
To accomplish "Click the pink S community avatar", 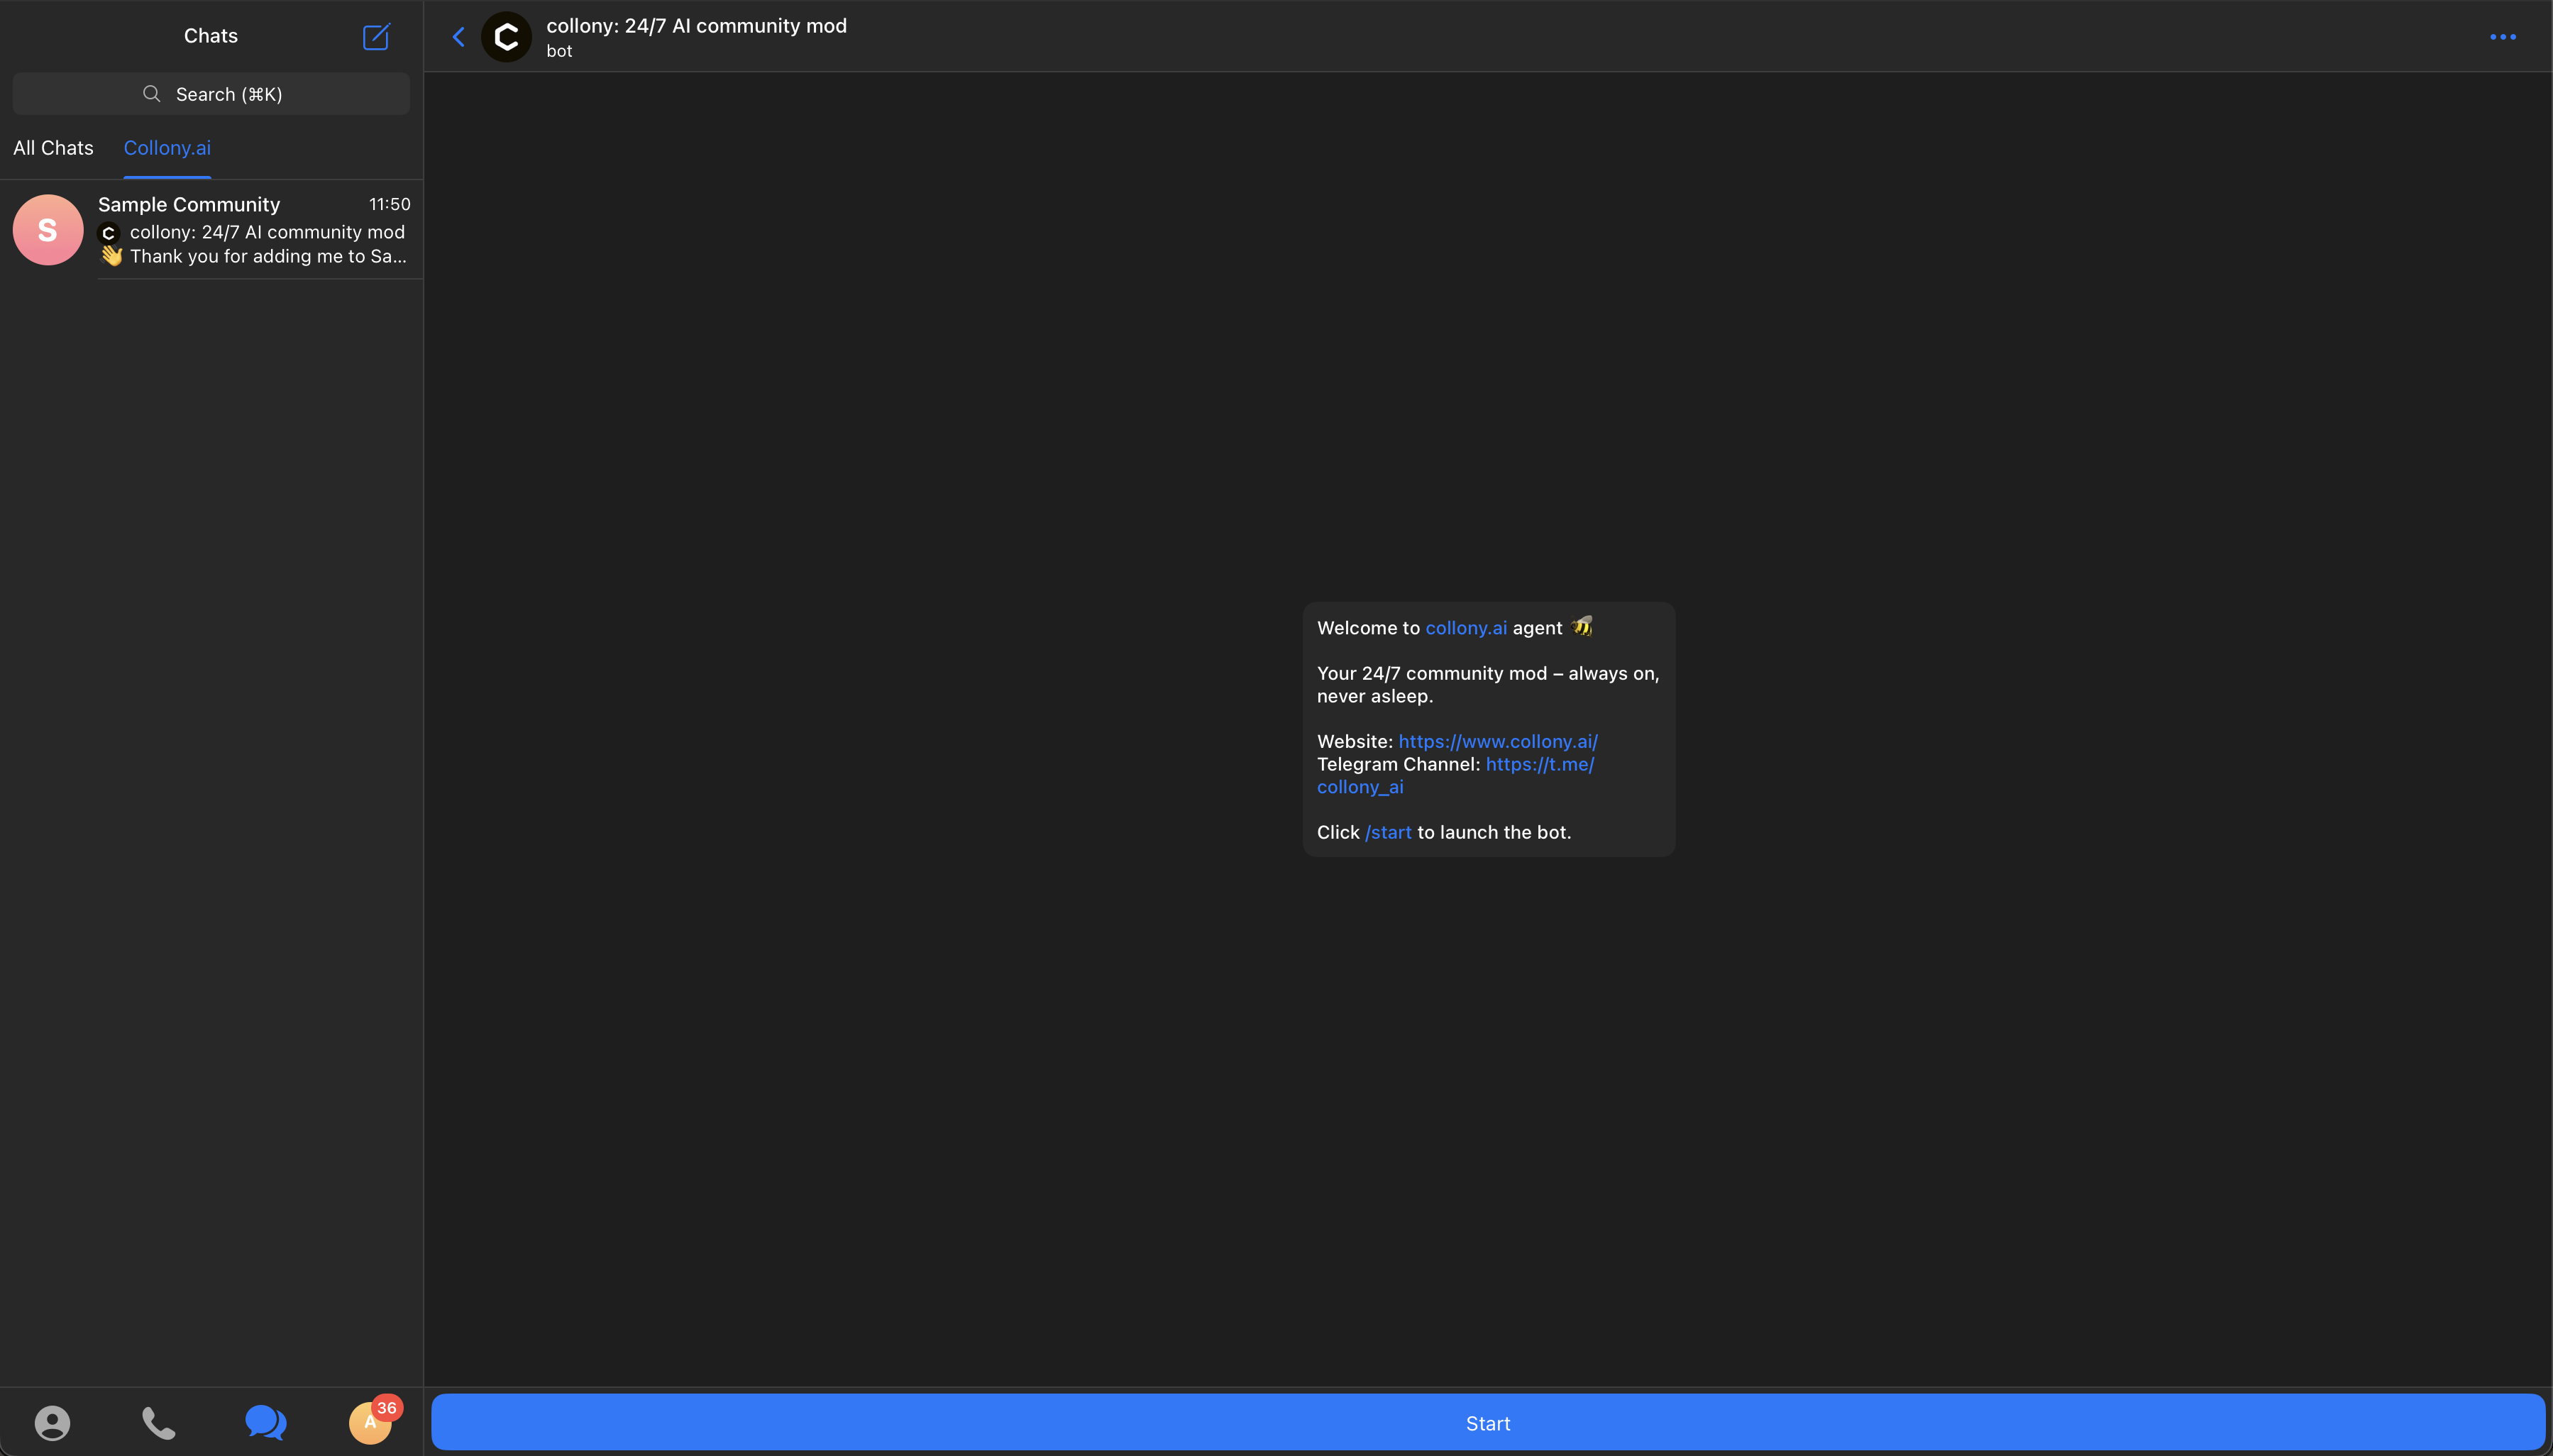I will pos(48,230).
